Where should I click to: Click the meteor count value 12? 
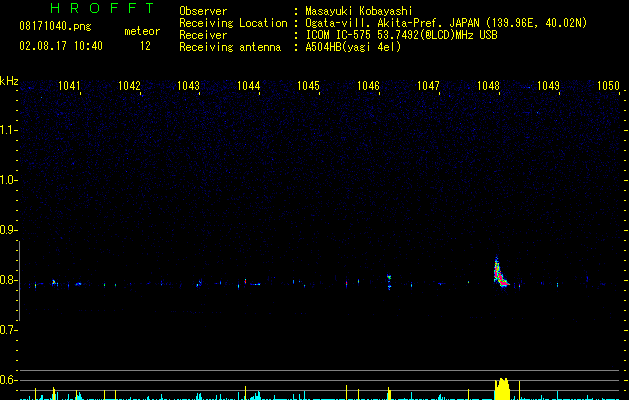pos(145,46)
